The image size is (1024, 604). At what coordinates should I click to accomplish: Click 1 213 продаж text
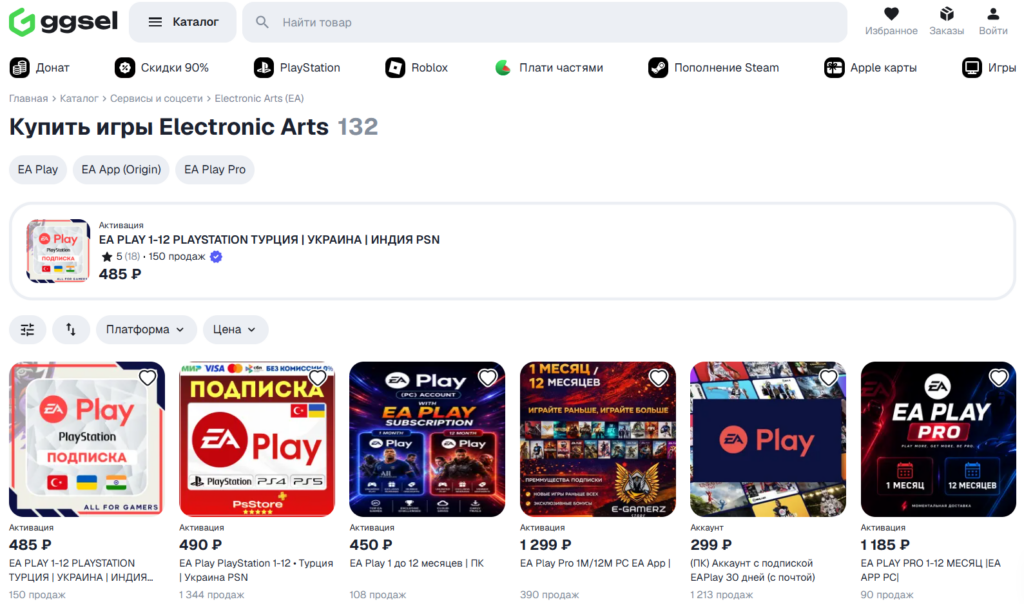pos(722,595)
